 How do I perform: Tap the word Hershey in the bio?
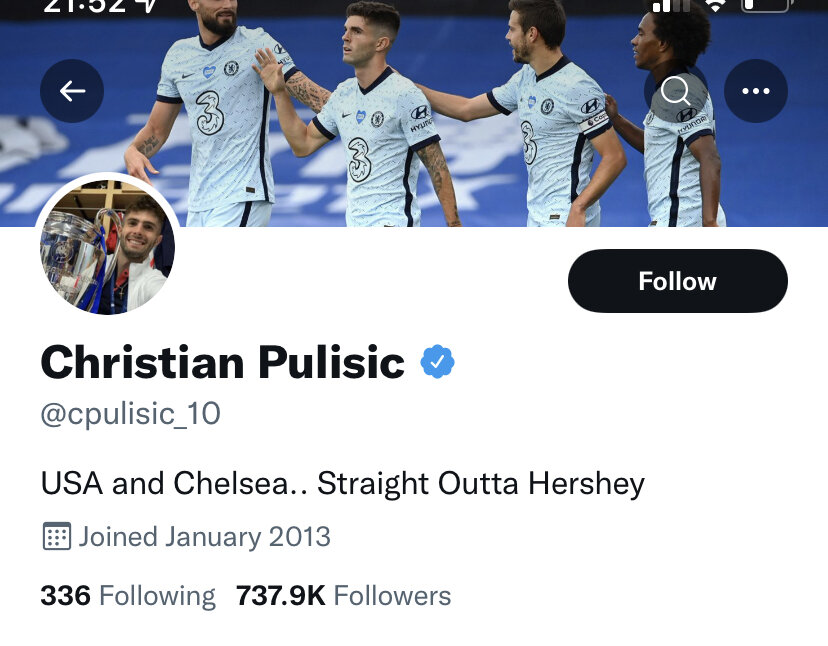(x=586, y=484)
